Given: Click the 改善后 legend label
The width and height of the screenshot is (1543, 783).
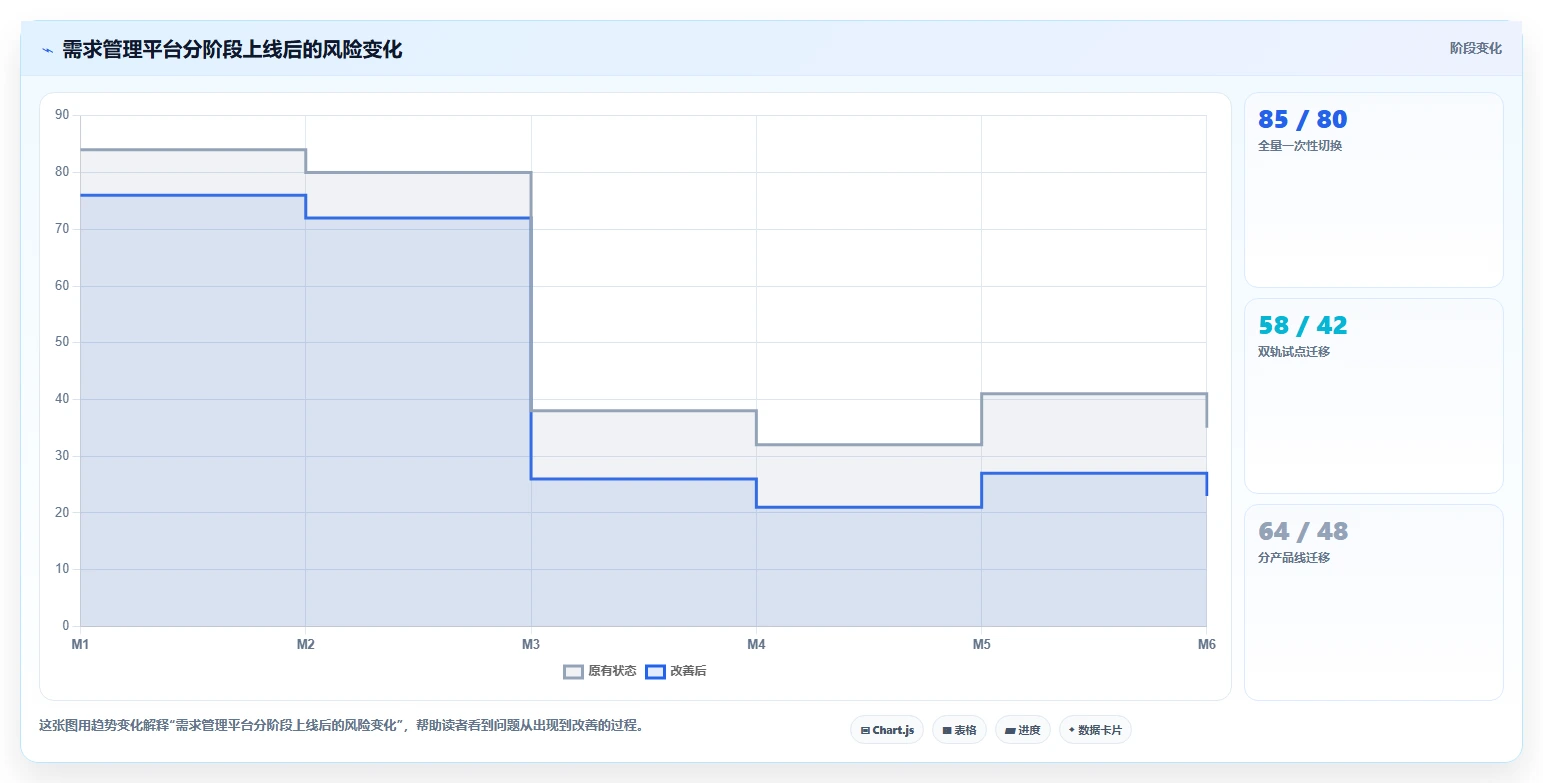Looking at the screenshot, I should [688, 672].
